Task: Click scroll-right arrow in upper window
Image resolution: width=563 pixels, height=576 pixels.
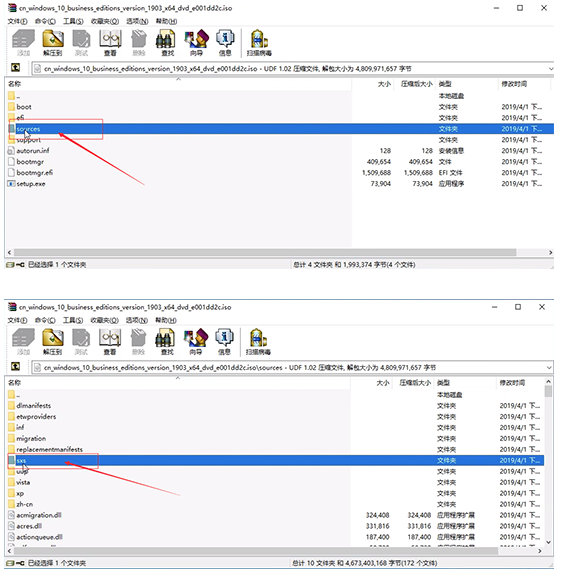Action: pos(551,252)
